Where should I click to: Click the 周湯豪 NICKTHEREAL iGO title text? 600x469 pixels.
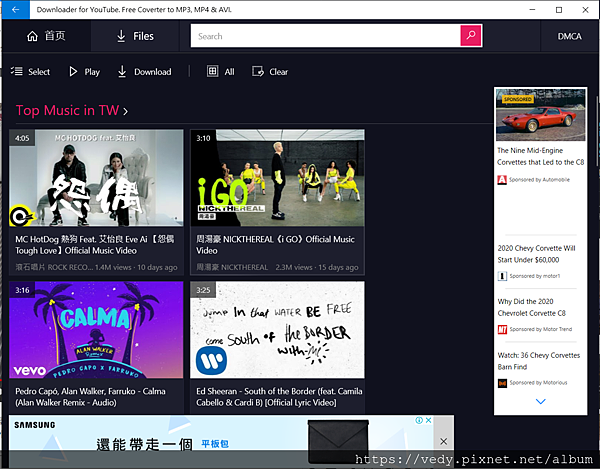[x=275, y=245]
